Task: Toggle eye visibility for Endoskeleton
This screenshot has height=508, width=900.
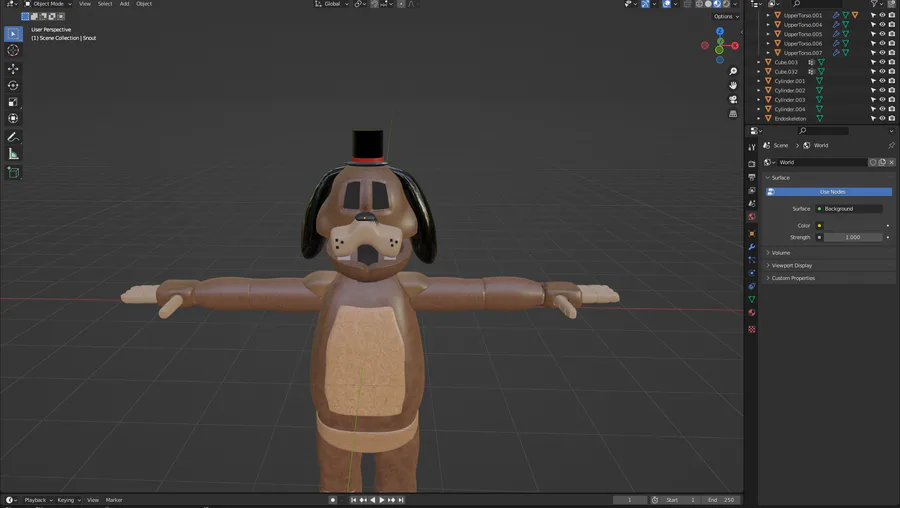Action: pos(882,118)
